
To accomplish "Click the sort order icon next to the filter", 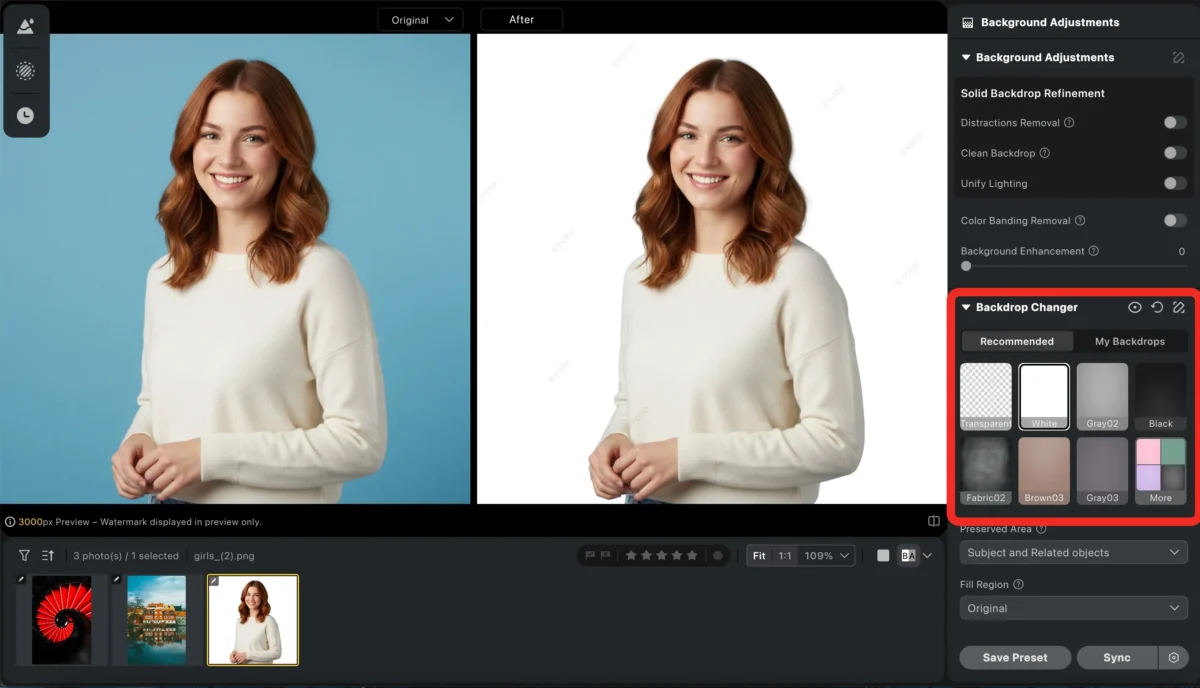I will (48, 555).
